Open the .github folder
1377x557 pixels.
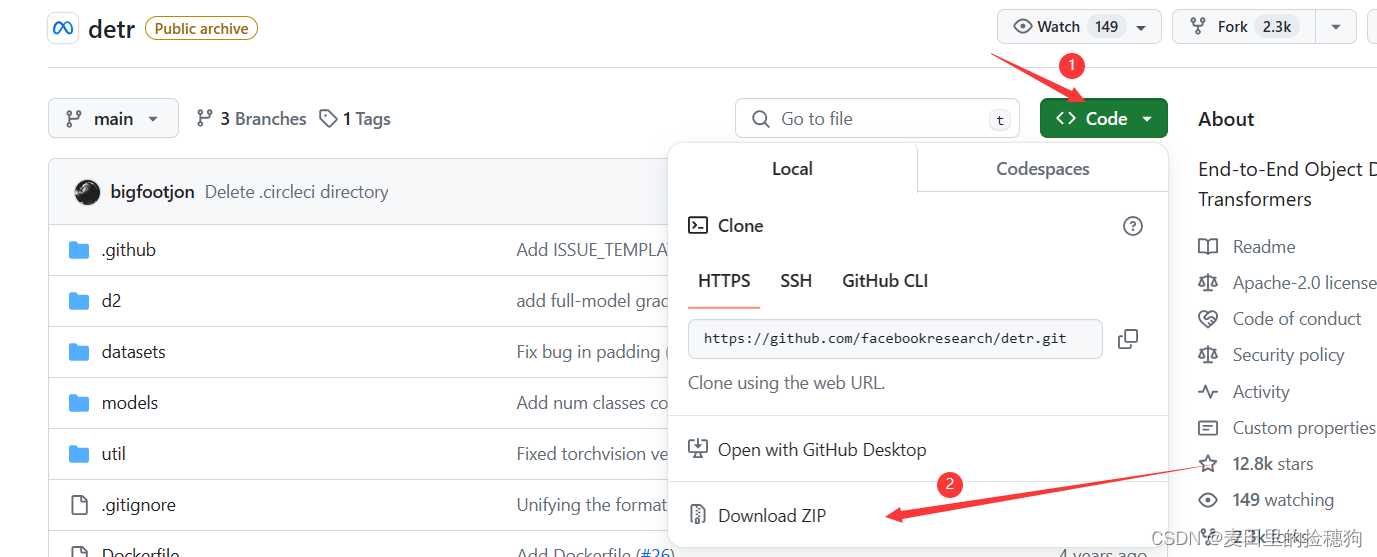point(129,250)
